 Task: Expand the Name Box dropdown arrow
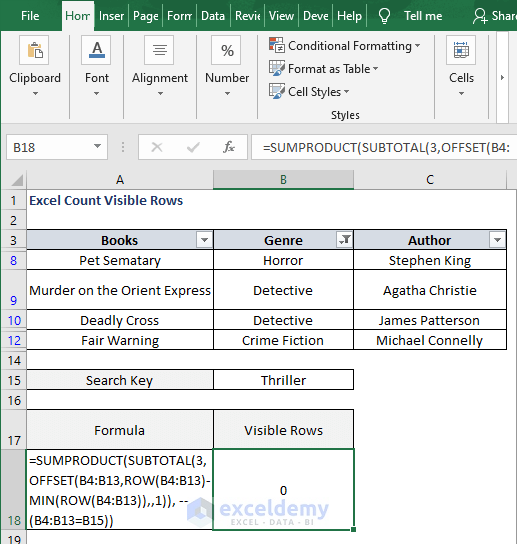pyautogui.click(x=98, y=146)
